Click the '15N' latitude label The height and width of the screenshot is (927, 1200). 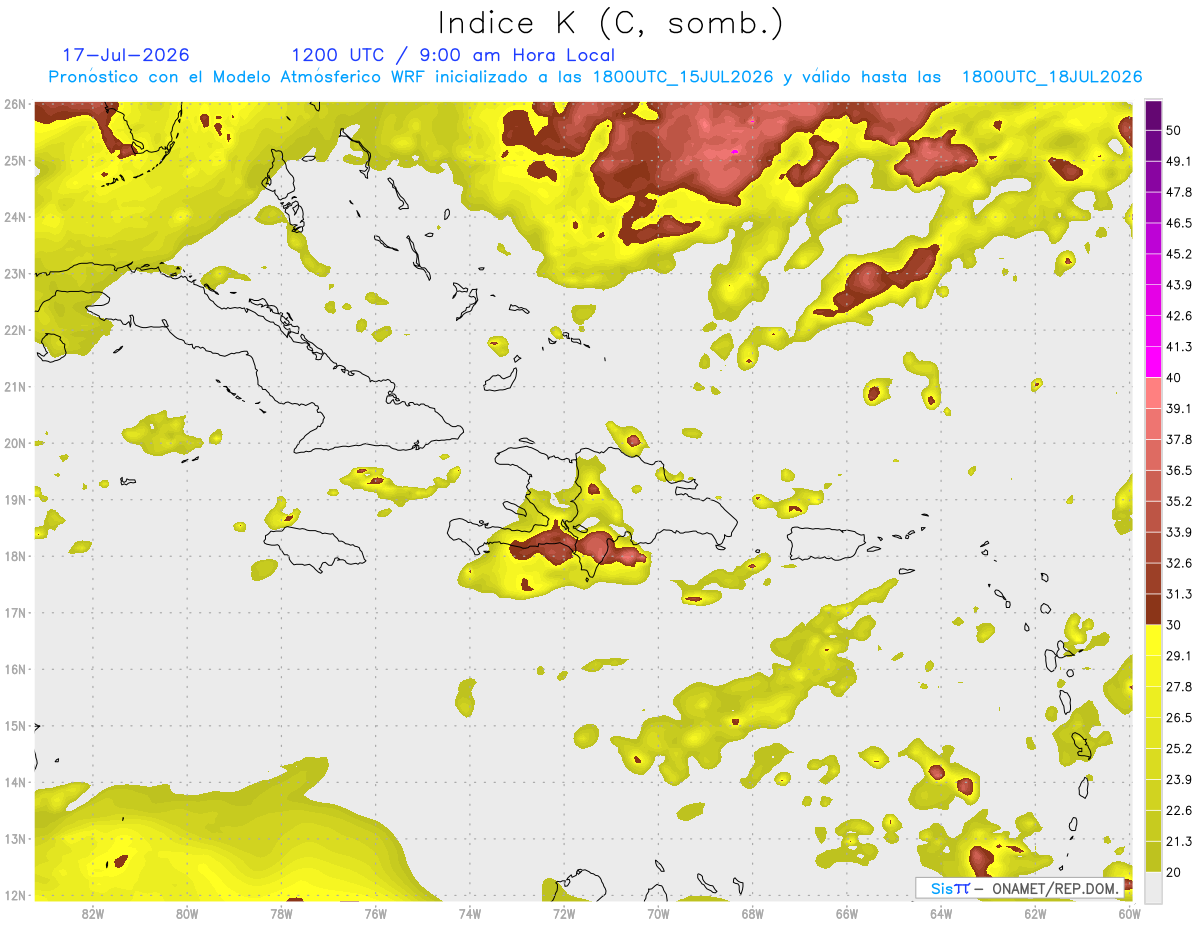[14, 726]
